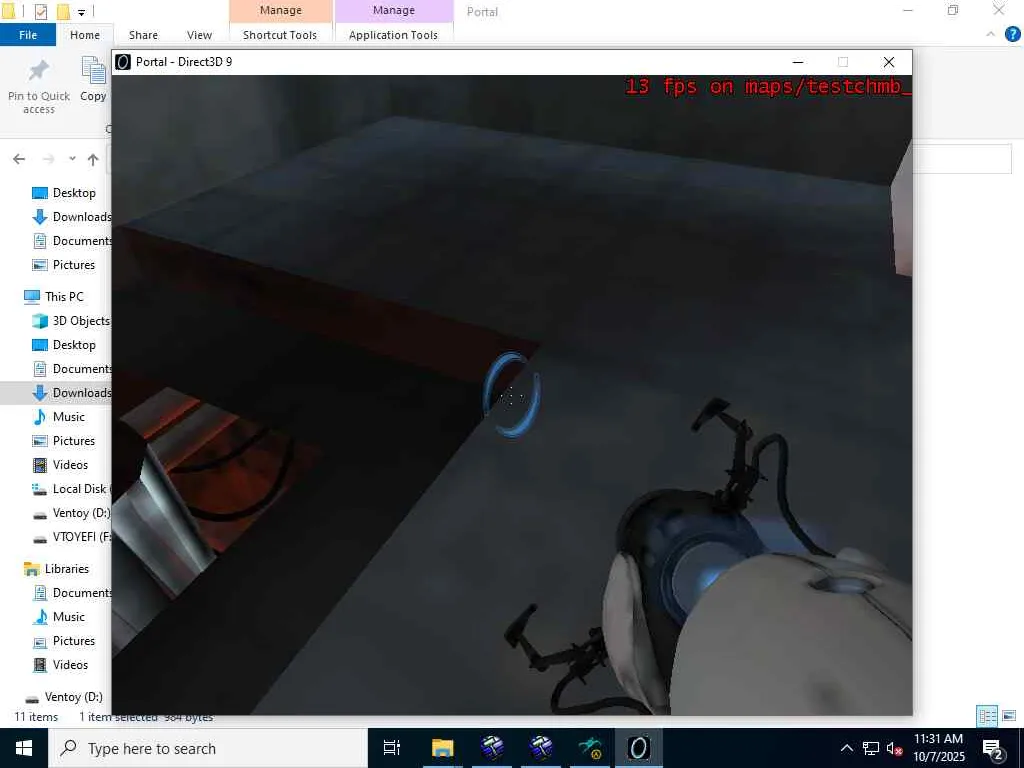Click the network icon in system tray

tap(871, 748)
